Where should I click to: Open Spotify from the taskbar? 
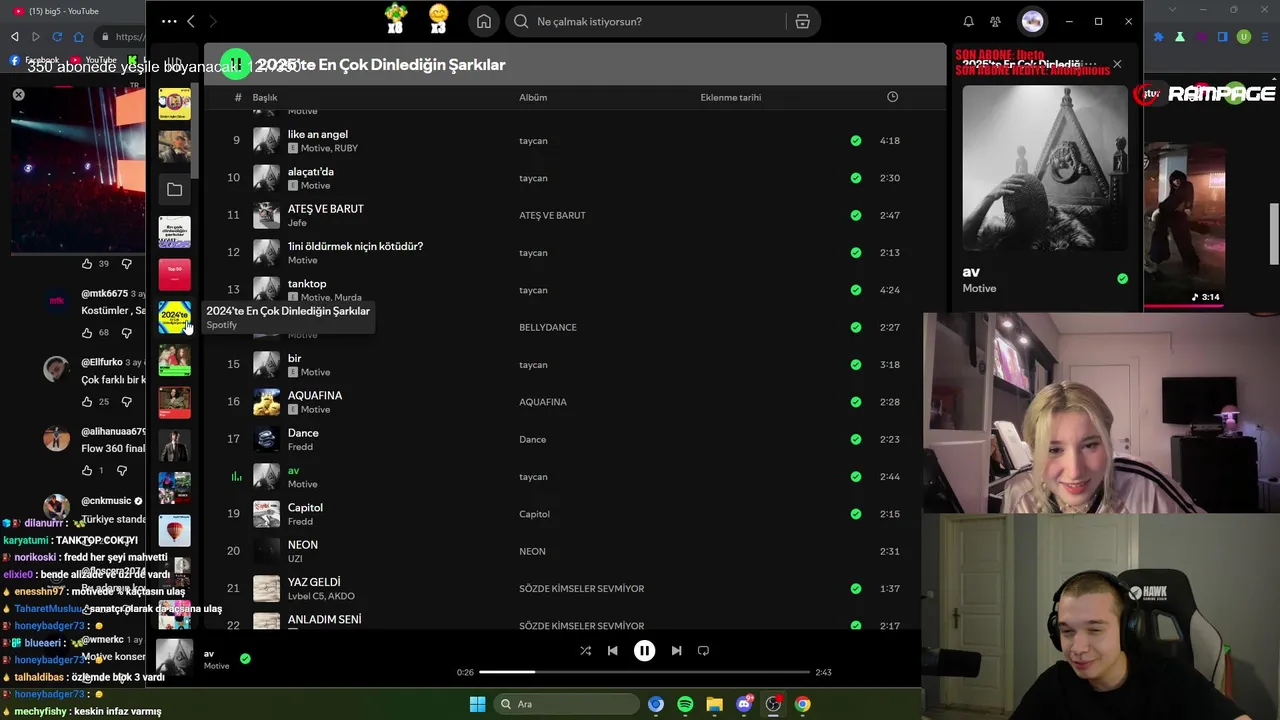[685, 704]
